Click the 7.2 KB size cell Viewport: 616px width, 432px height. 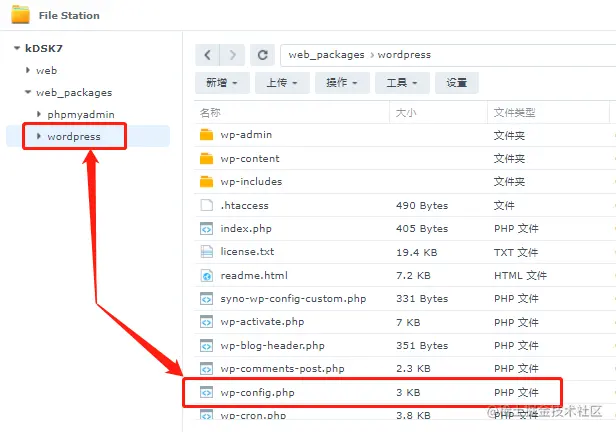[x=413, y=275]
